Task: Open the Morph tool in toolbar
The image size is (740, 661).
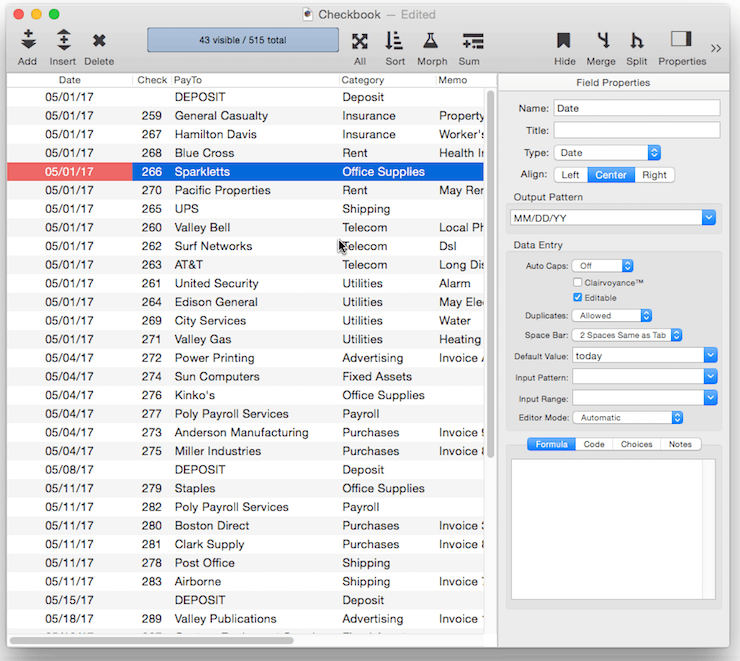Action: 430,41
